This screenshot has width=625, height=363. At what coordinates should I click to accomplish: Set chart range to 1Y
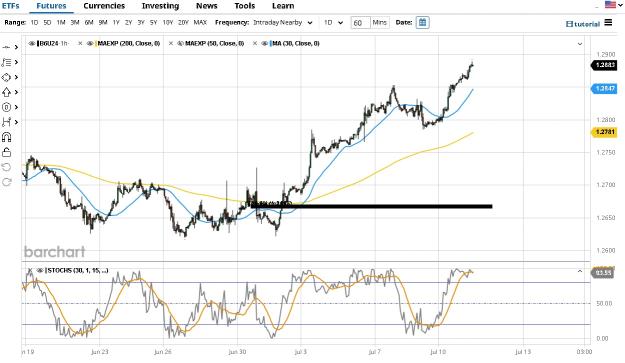pos(116,22)
